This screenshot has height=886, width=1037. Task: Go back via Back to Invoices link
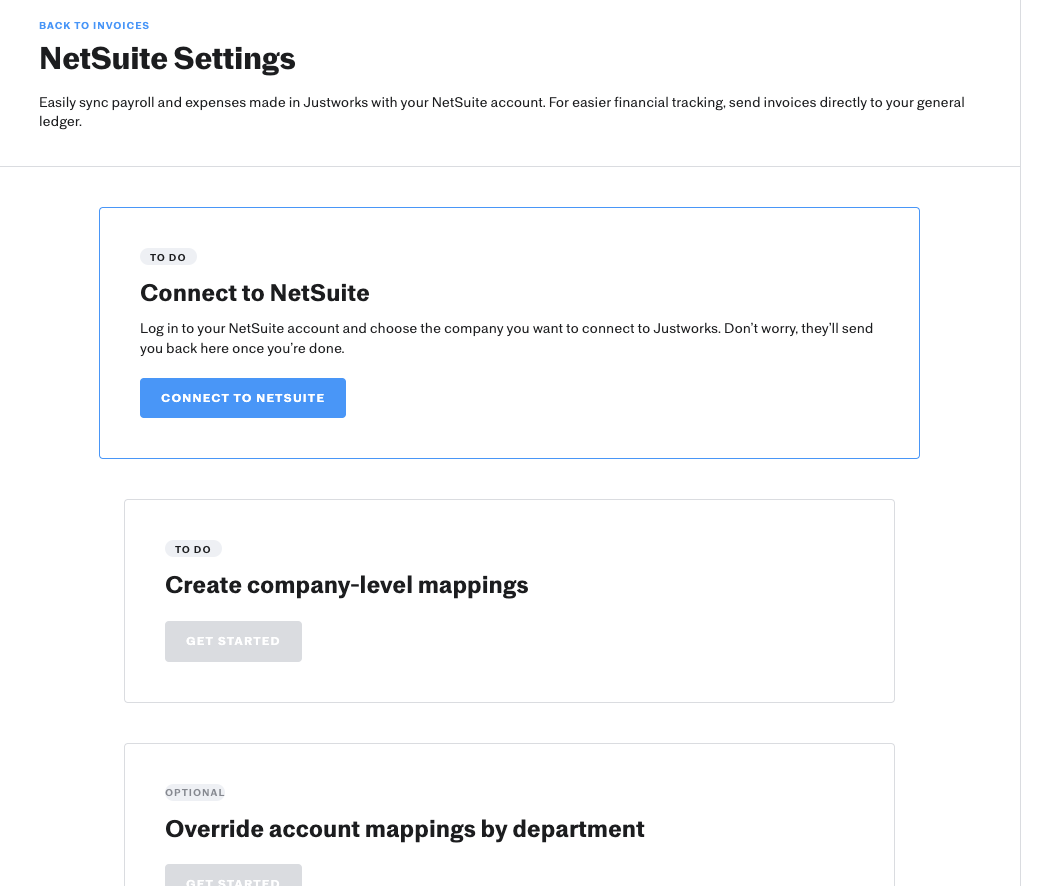94,25
